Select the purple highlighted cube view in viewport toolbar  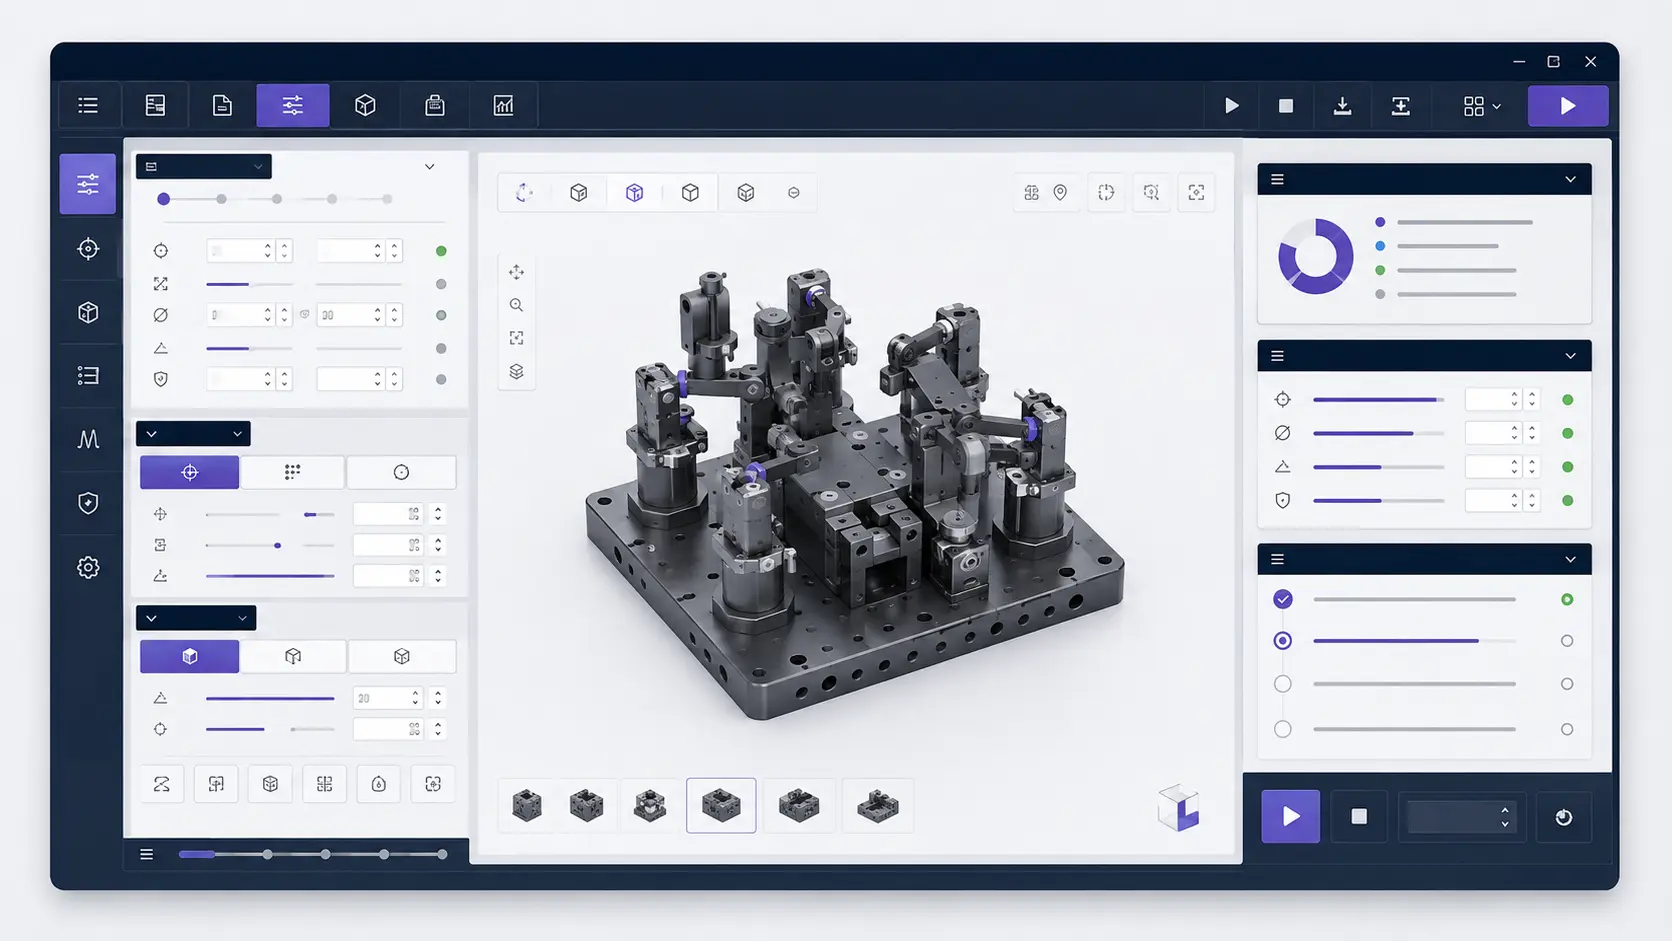(634, 192)
